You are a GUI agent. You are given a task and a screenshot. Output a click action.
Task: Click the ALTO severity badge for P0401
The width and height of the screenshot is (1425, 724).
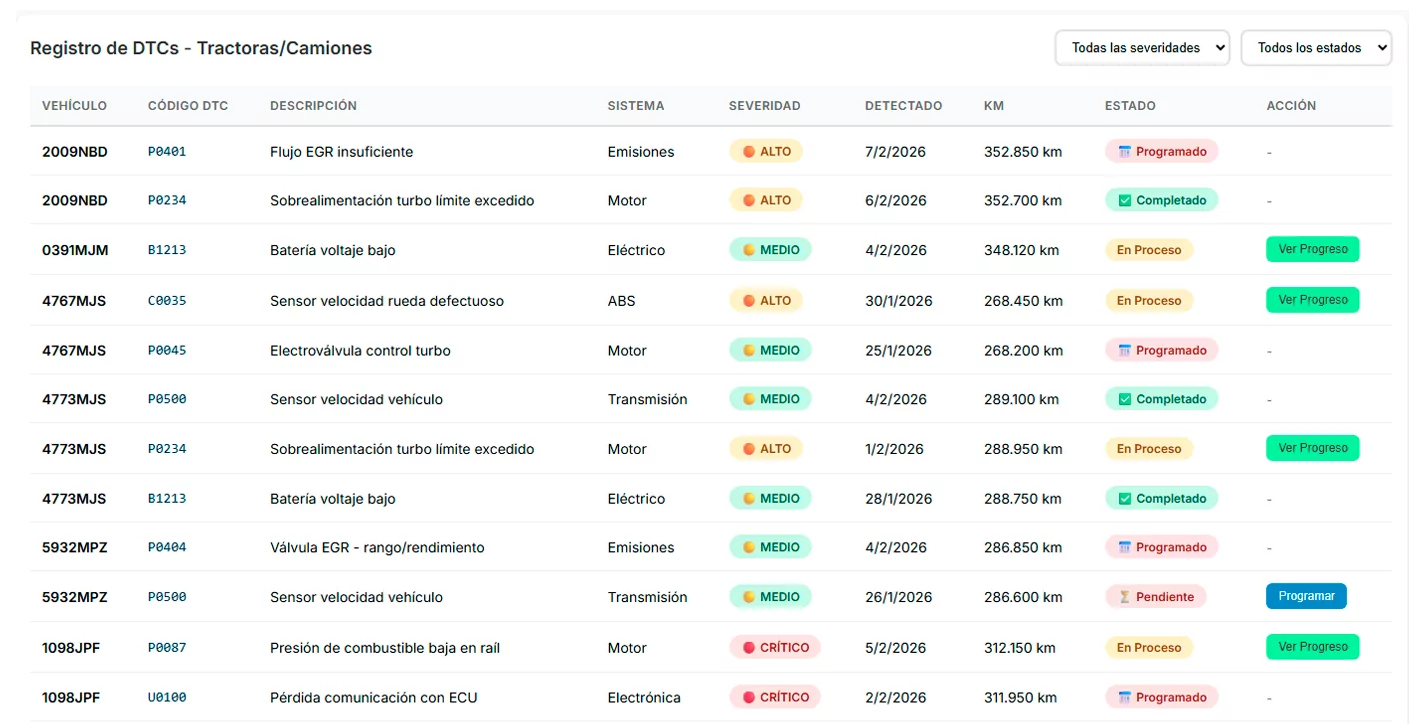coord(766,152)
